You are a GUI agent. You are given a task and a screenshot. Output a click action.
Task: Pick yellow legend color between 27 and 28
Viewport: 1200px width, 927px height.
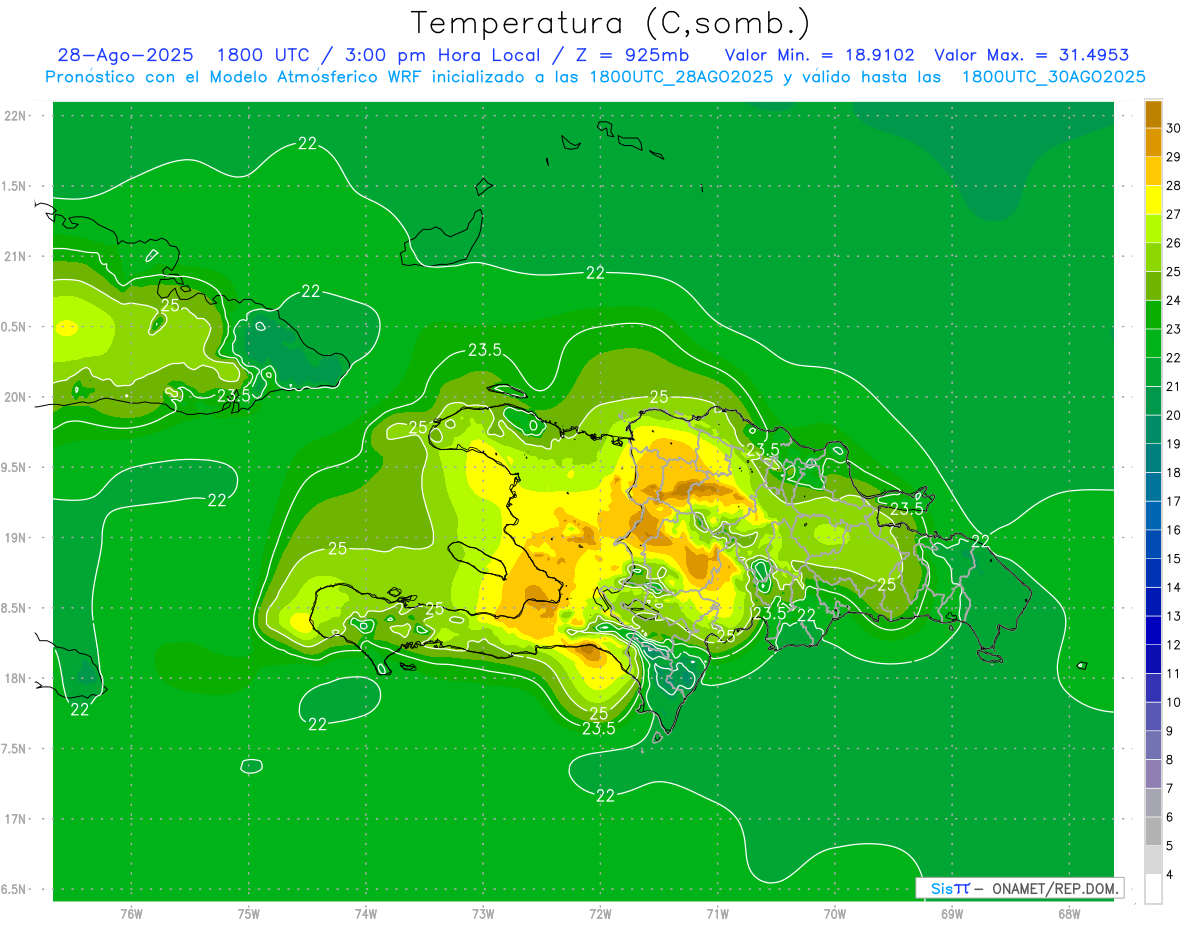[x=1153, y=200]
